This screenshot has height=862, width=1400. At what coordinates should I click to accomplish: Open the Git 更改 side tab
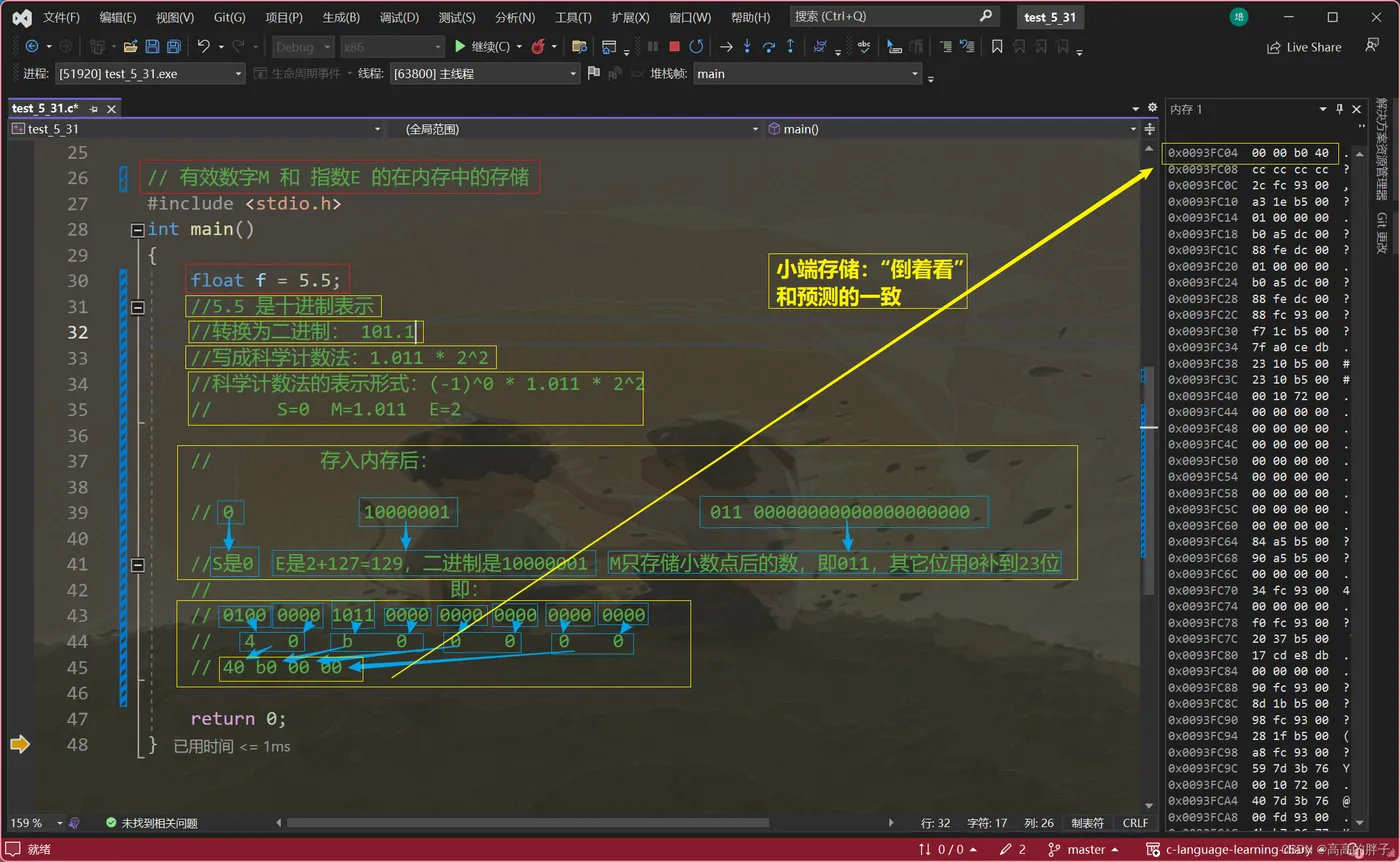(1381, 232)
